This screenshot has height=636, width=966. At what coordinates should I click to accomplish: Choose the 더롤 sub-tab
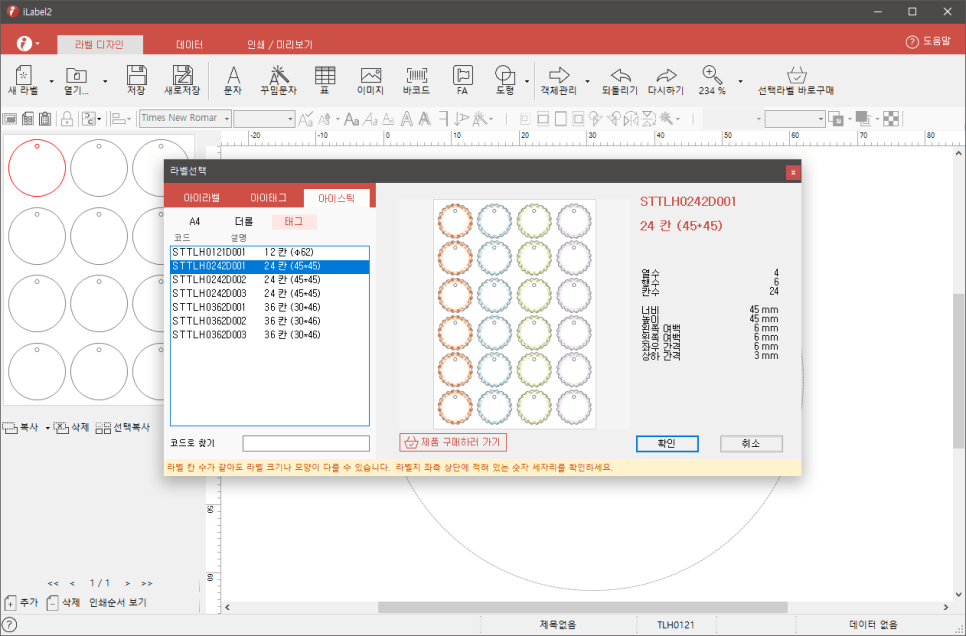click(x=244, y=221)
